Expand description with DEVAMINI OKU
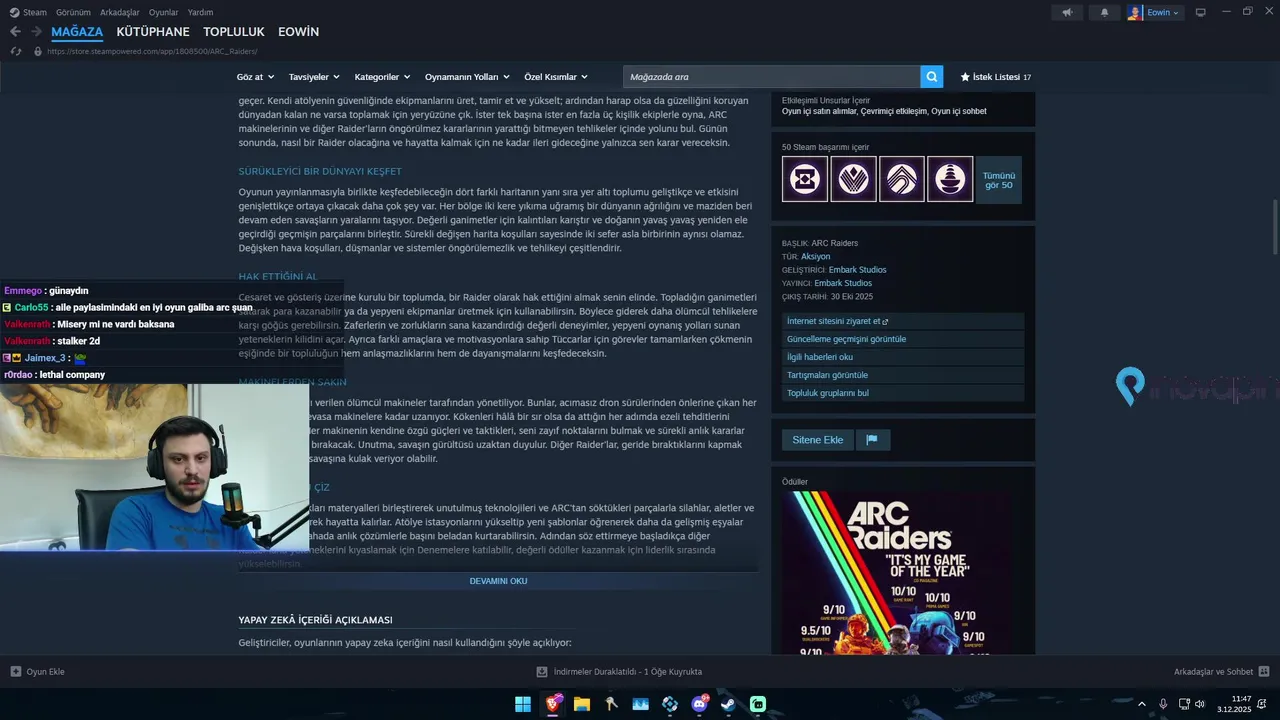This screenshot has width=1280, height=720. [498, 581]
